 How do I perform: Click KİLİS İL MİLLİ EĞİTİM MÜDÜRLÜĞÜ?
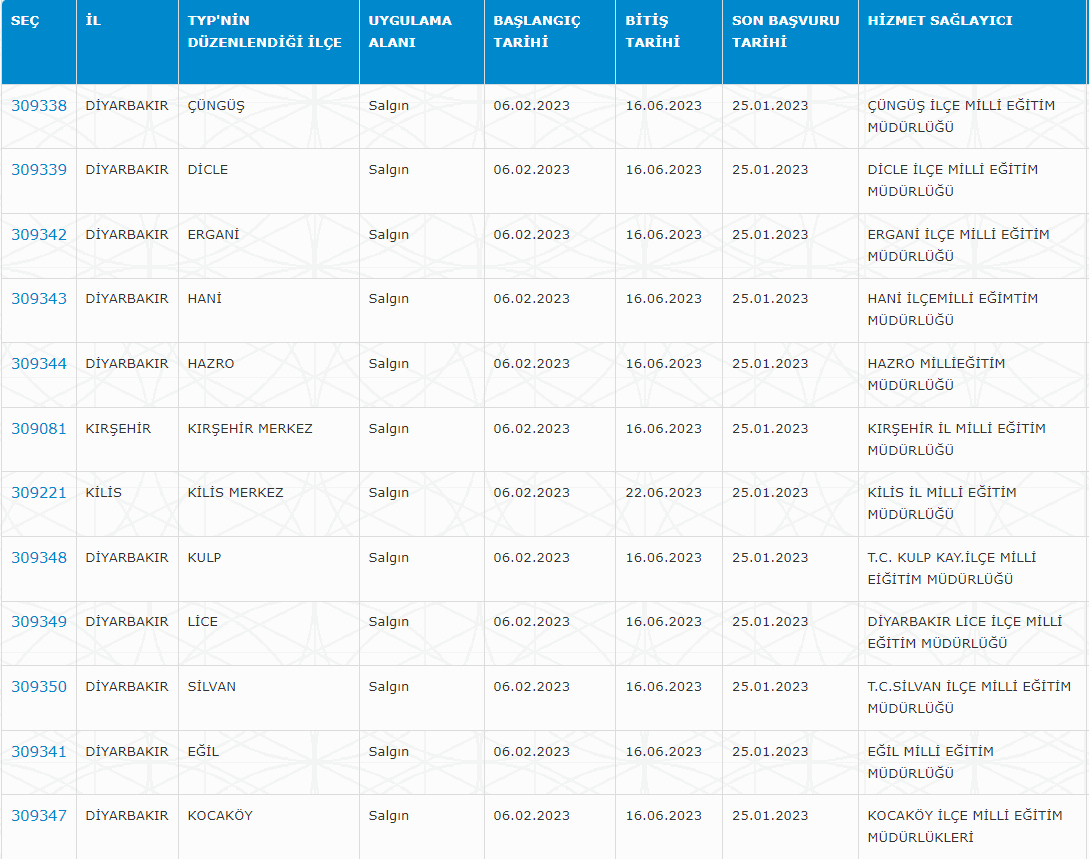(x=942, y=503)
